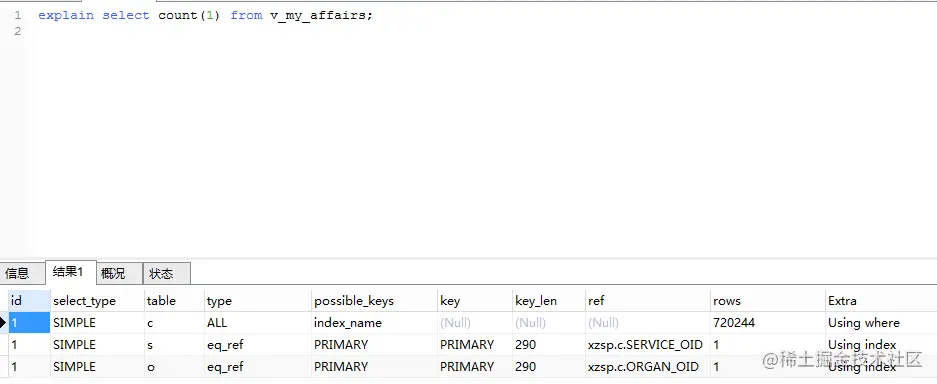The height and width of the screenshot is (384, 937).
Task: Click the possible_keys column header
Action: (374, 301)
